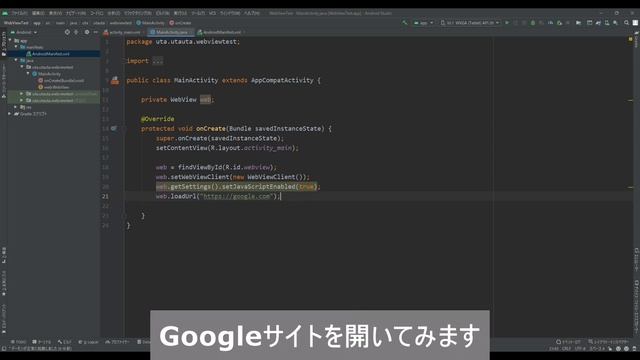Screen dimensions: 640x360
Task: Click the upper warning stripe mark in editor scrollbar
Action: 630,100
